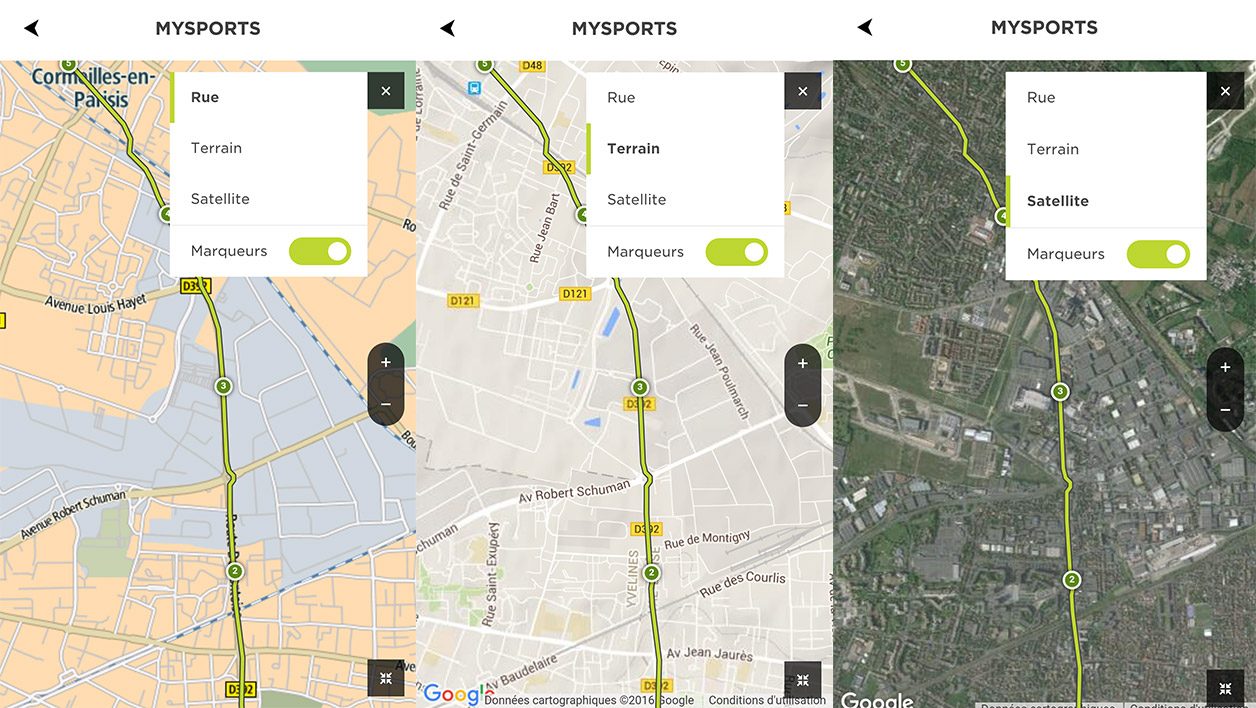The image size is (1256, 708).
Task: Exit fullscreen on the terrain map
Action: point(802,680)
